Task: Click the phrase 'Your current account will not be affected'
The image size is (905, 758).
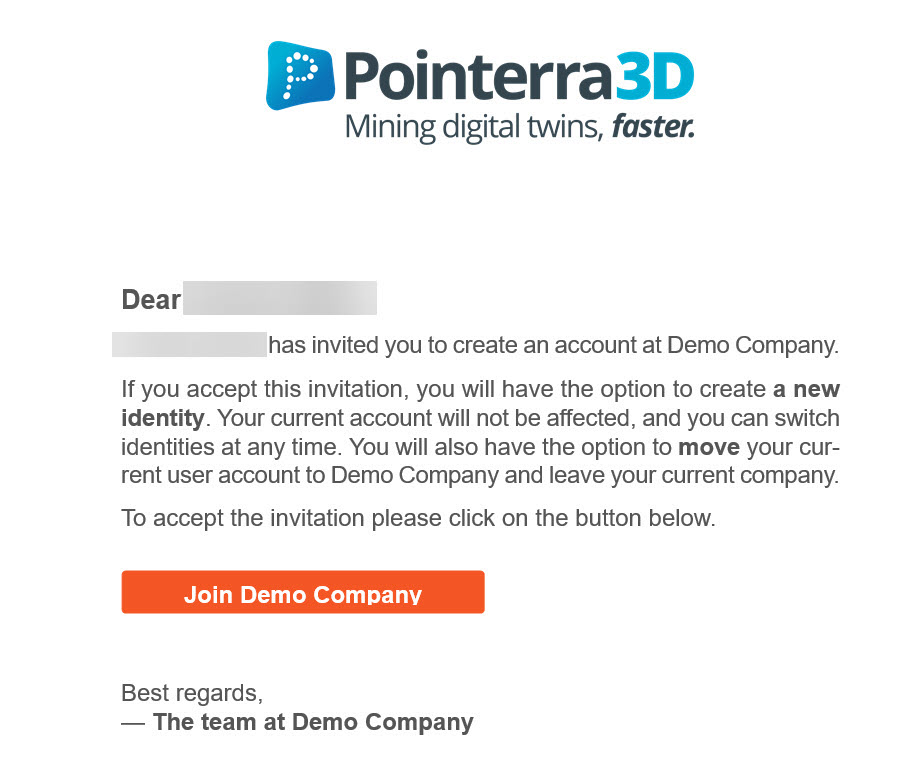Action: [423, 418]
